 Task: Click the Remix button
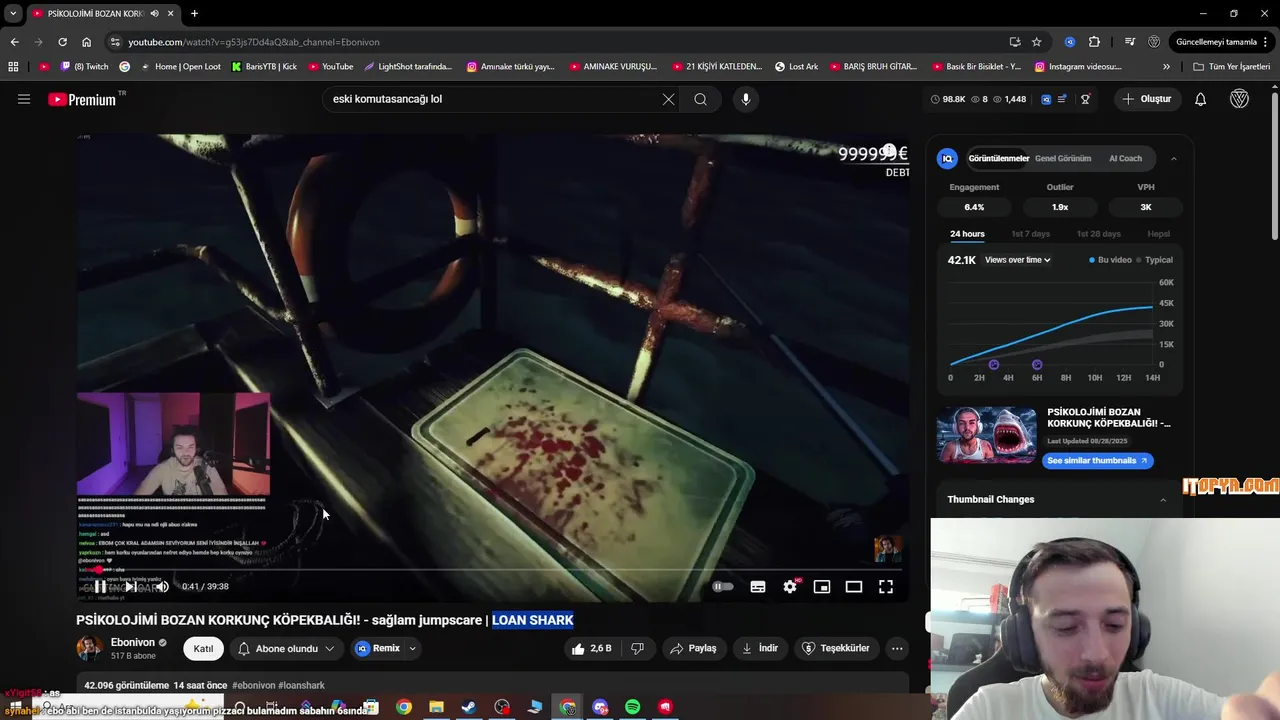378,649
